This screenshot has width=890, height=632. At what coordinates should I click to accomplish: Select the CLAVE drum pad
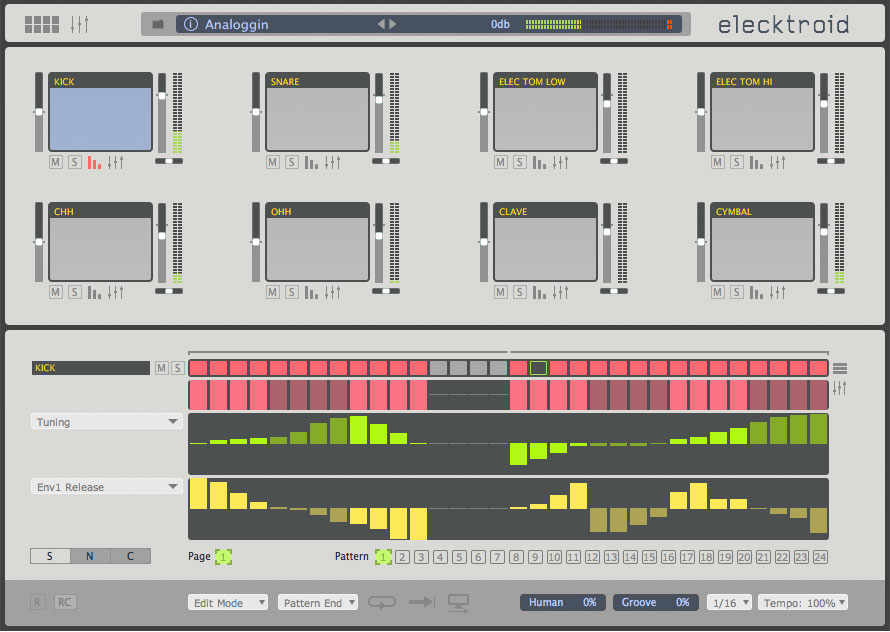(x=545, y=250)
